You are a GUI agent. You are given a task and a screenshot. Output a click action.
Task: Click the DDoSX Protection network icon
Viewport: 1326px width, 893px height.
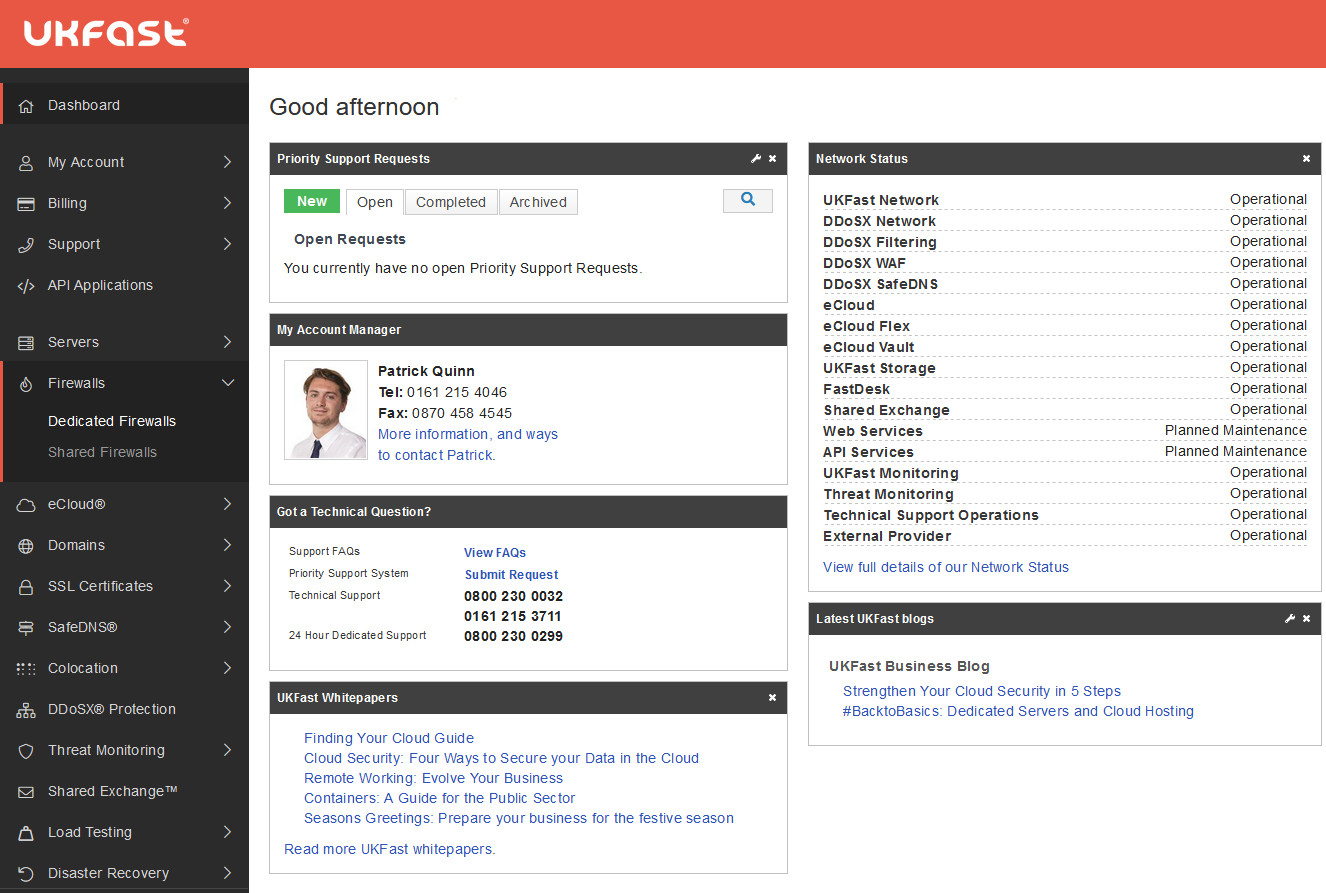27,710
